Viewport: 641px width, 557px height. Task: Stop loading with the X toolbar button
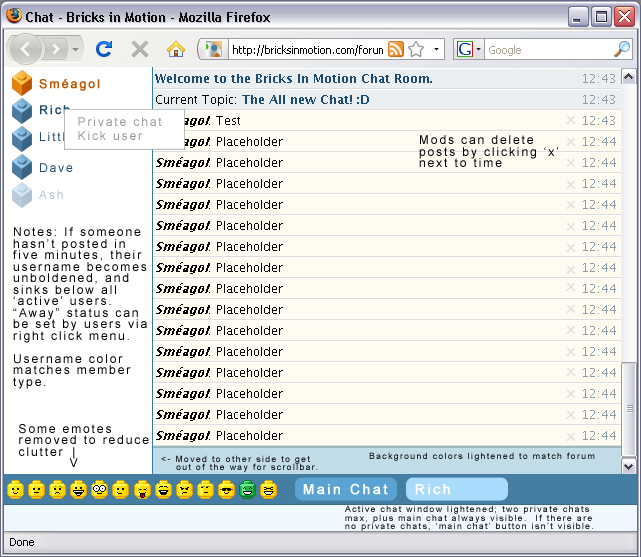[140, 49]
